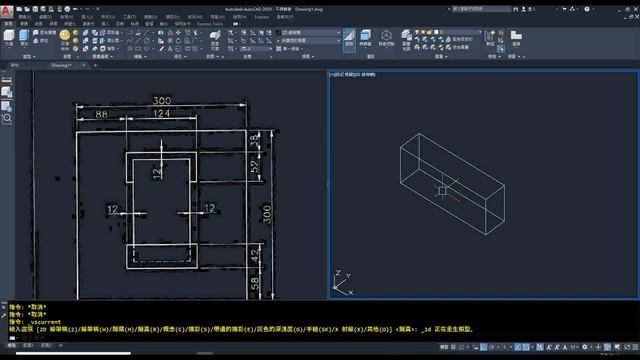Screen dimensions: 640x360
Task: Click the command line customize wrench icon
Action: point(4,315)
